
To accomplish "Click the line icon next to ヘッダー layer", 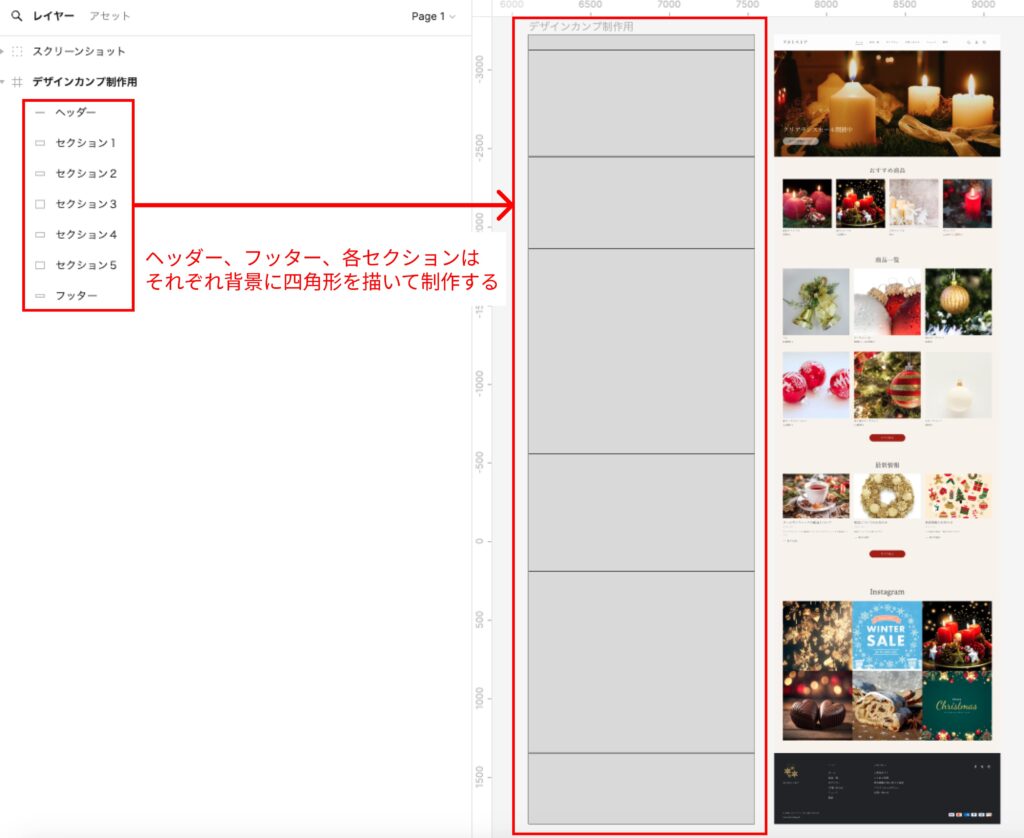I will coord(40,113).
